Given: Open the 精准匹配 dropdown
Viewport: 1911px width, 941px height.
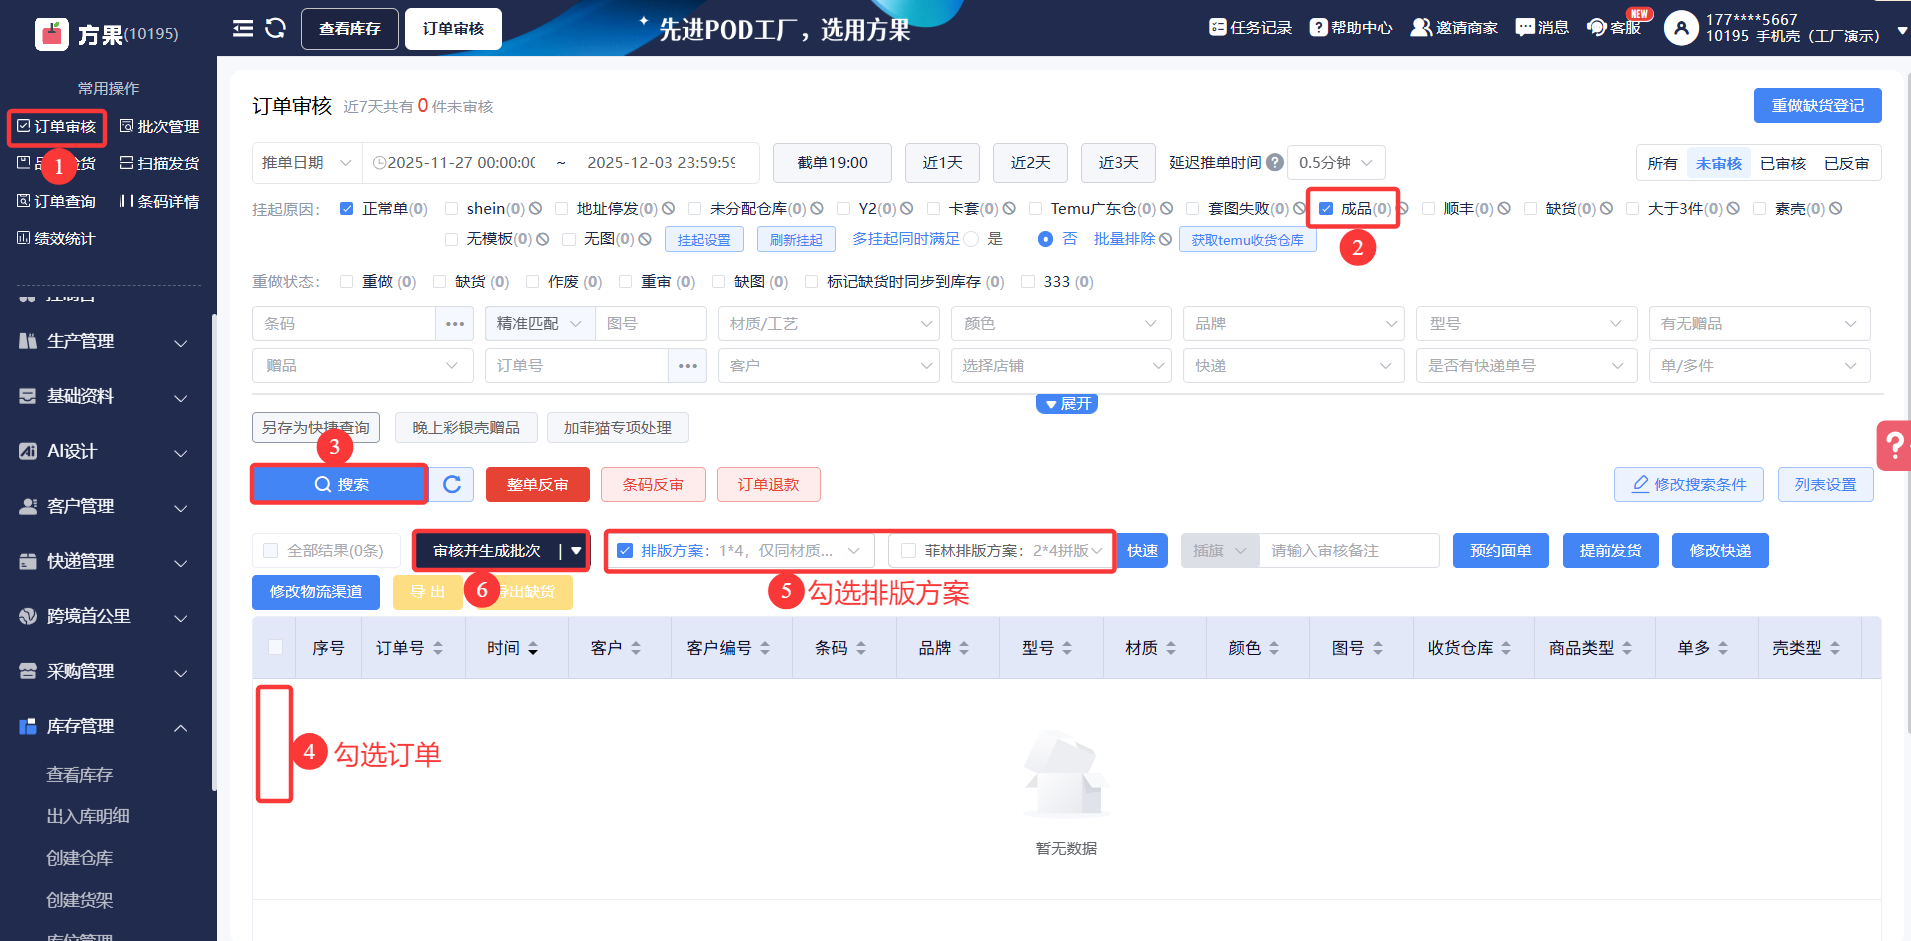Looking at the screenshot, I should (540, 324).
